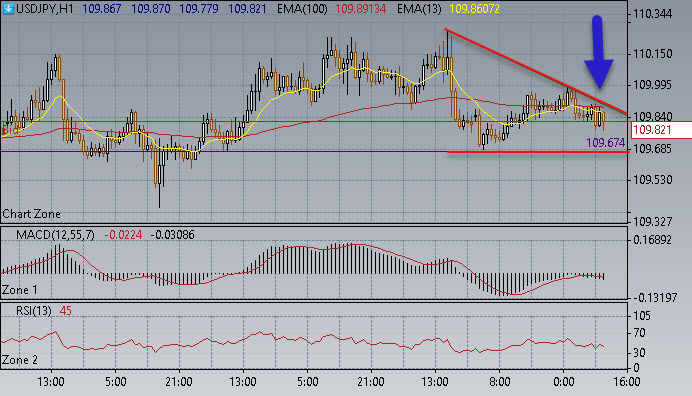Click the 110.150 price axis label
The image size is (692, 396).
[653, 54]
